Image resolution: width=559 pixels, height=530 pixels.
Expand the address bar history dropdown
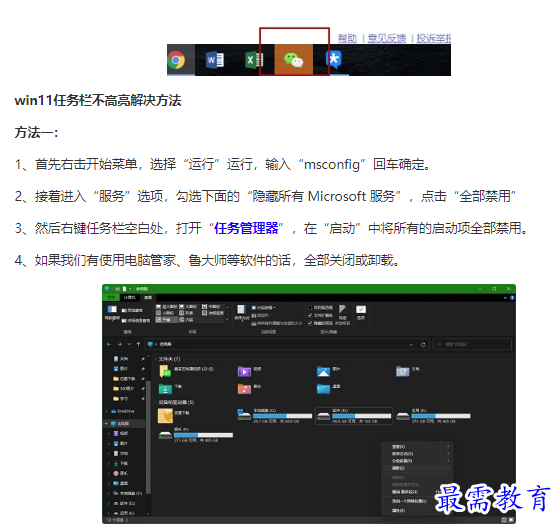click(411, 345)
